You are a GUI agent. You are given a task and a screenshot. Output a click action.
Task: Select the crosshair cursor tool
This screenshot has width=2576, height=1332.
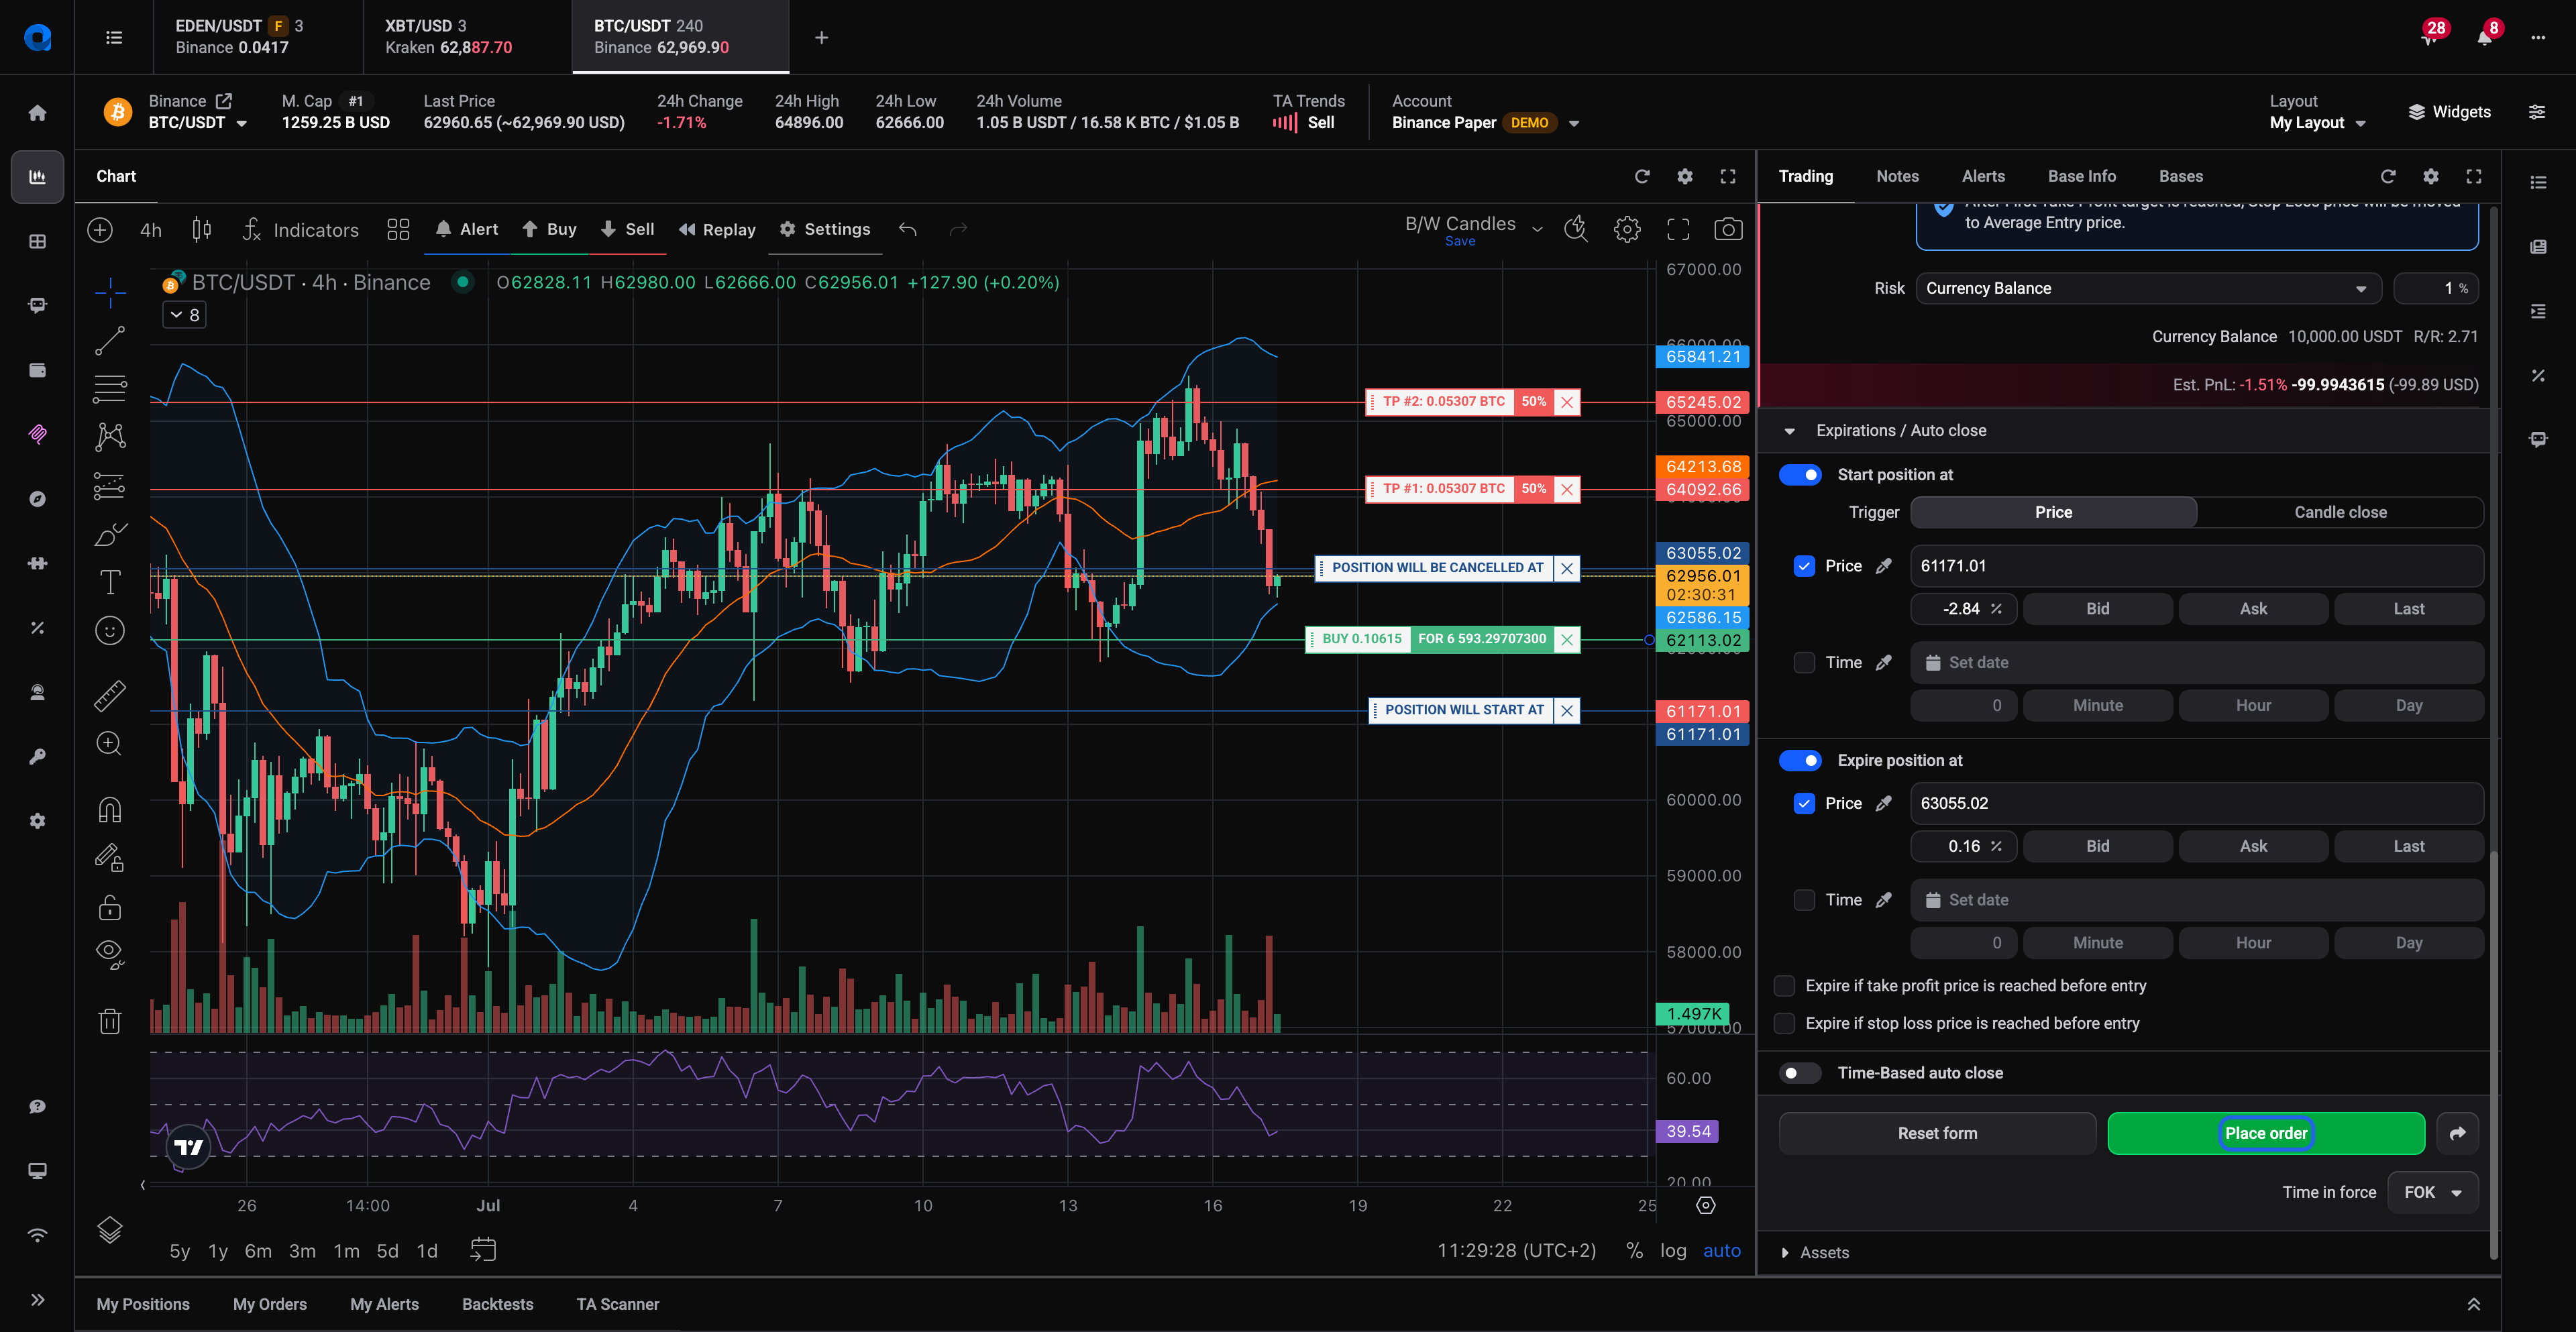[110, 292]
